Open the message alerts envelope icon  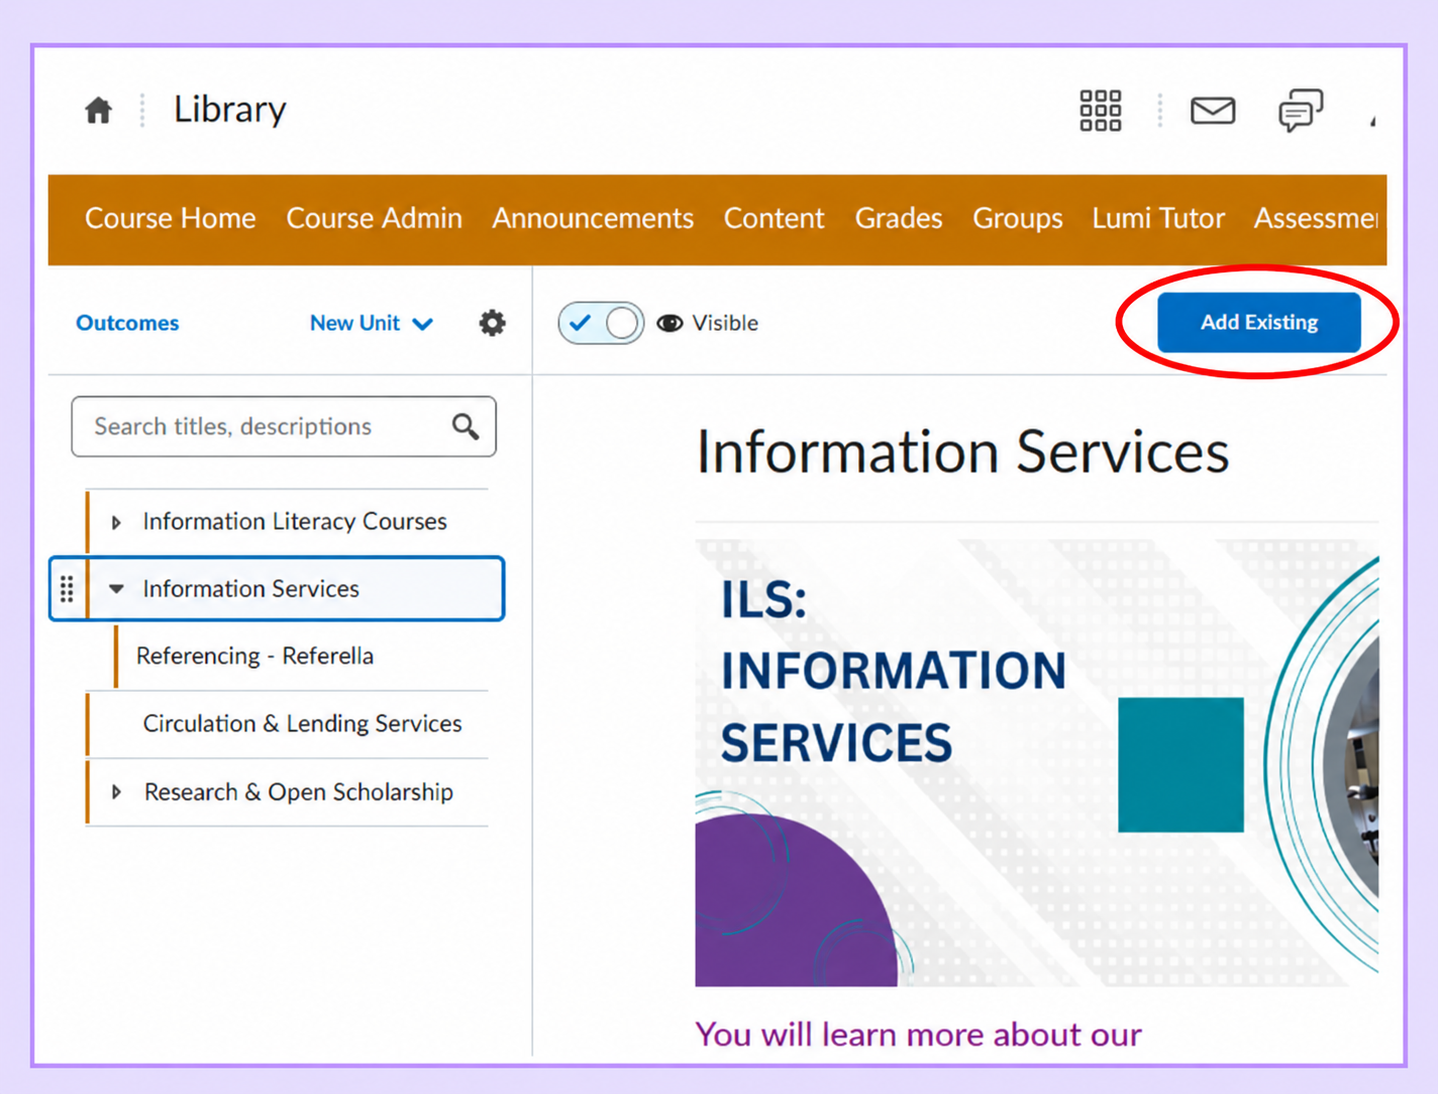click(x=1212, y=110)
